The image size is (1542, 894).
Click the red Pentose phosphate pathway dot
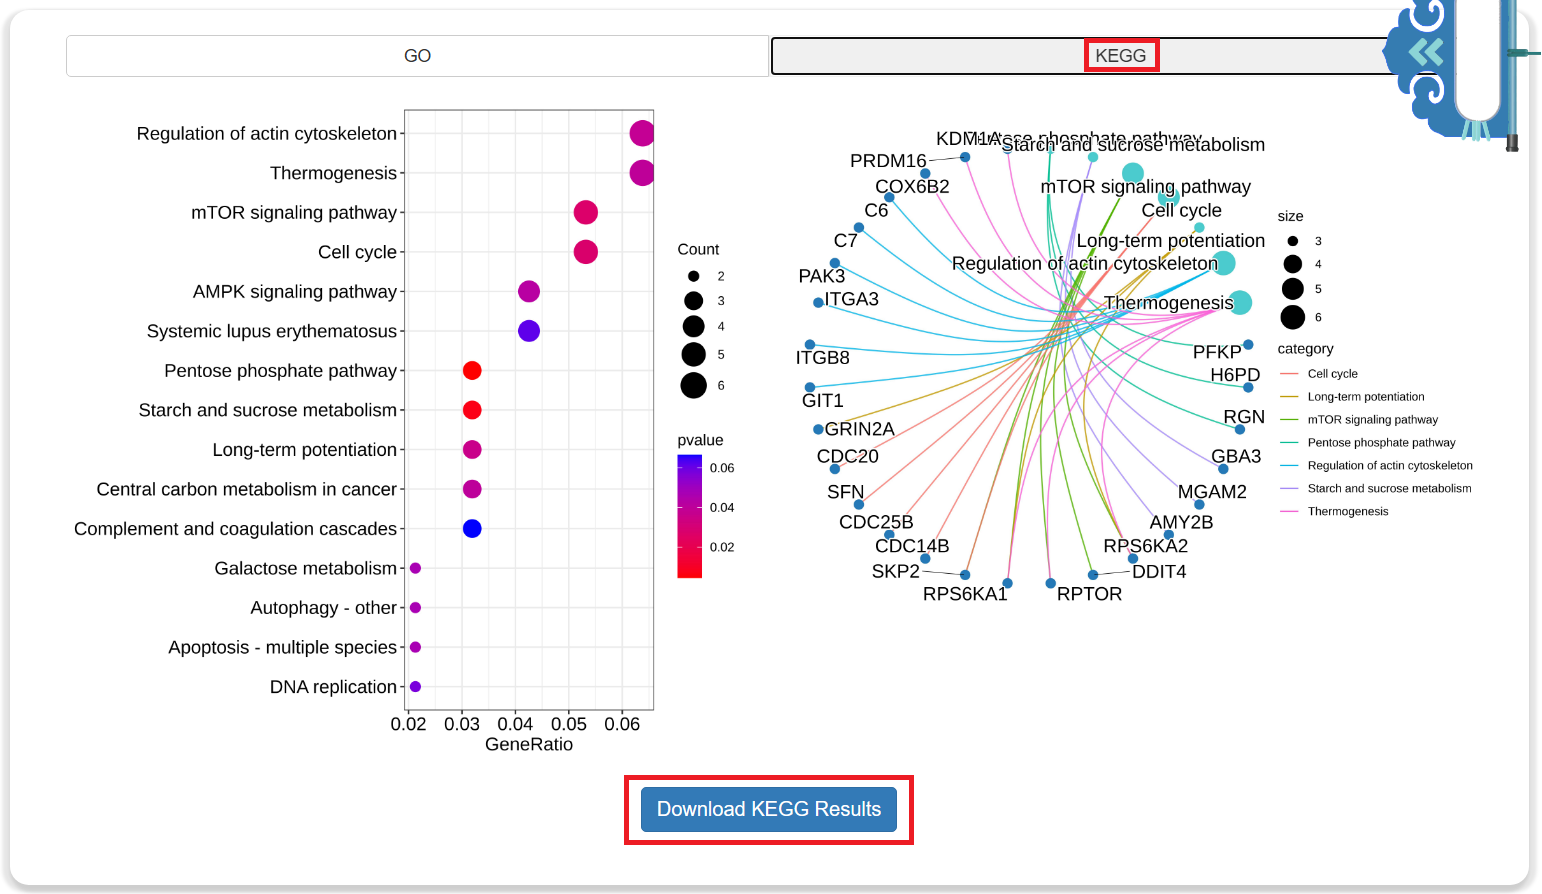coord(472,371)
